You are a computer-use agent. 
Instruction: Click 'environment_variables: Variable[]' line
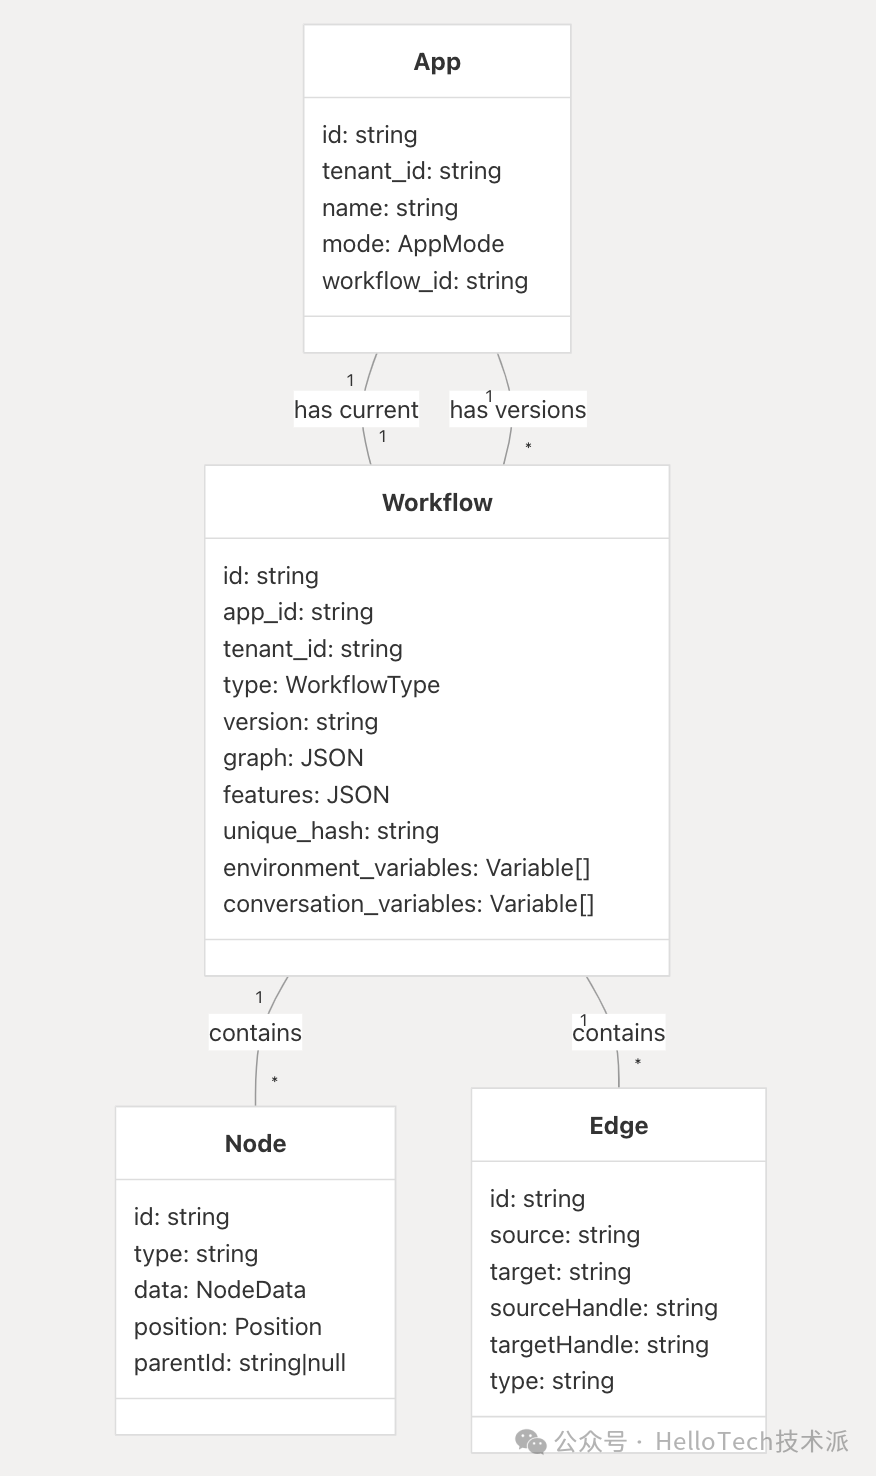(x=406, y=868)
